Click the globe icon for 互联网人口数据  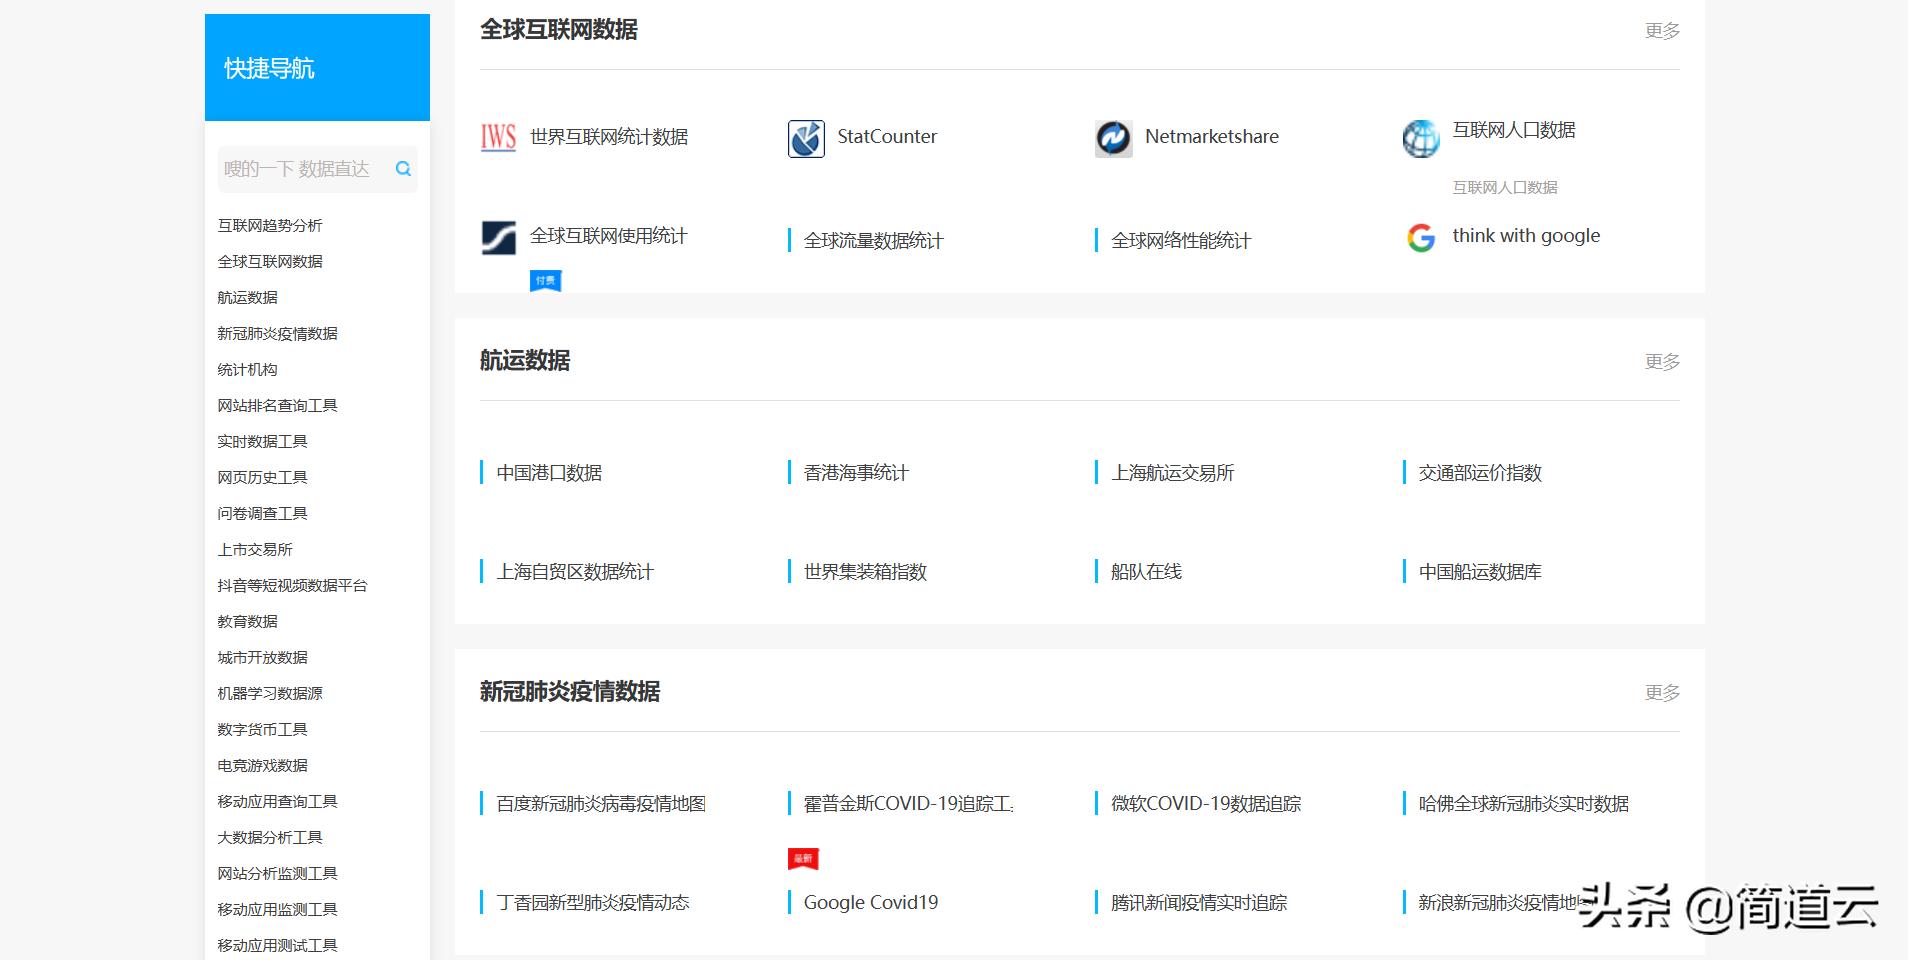(x=1420, y=138)
